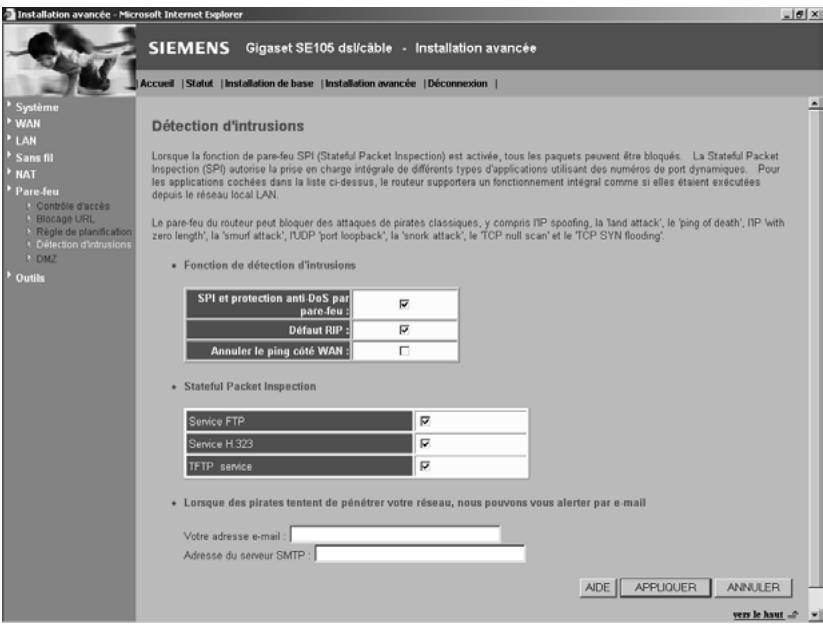Follow the 'vers le haut' link
Image resolution: width=823 pixels, height=624 pixels.
758,614
